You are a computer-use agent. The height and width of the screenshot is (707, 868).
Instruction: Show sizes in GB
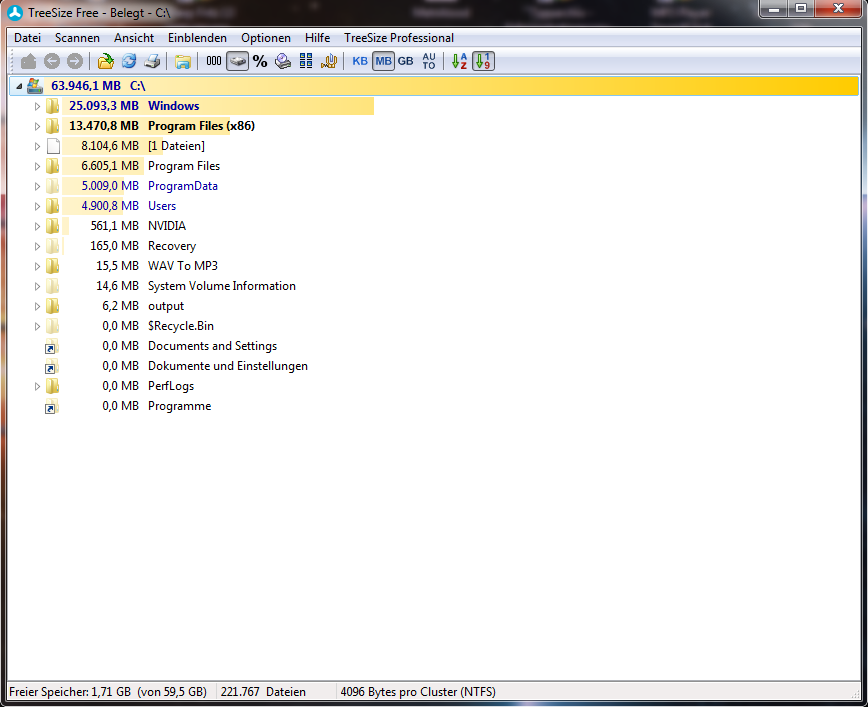(406, 61)
